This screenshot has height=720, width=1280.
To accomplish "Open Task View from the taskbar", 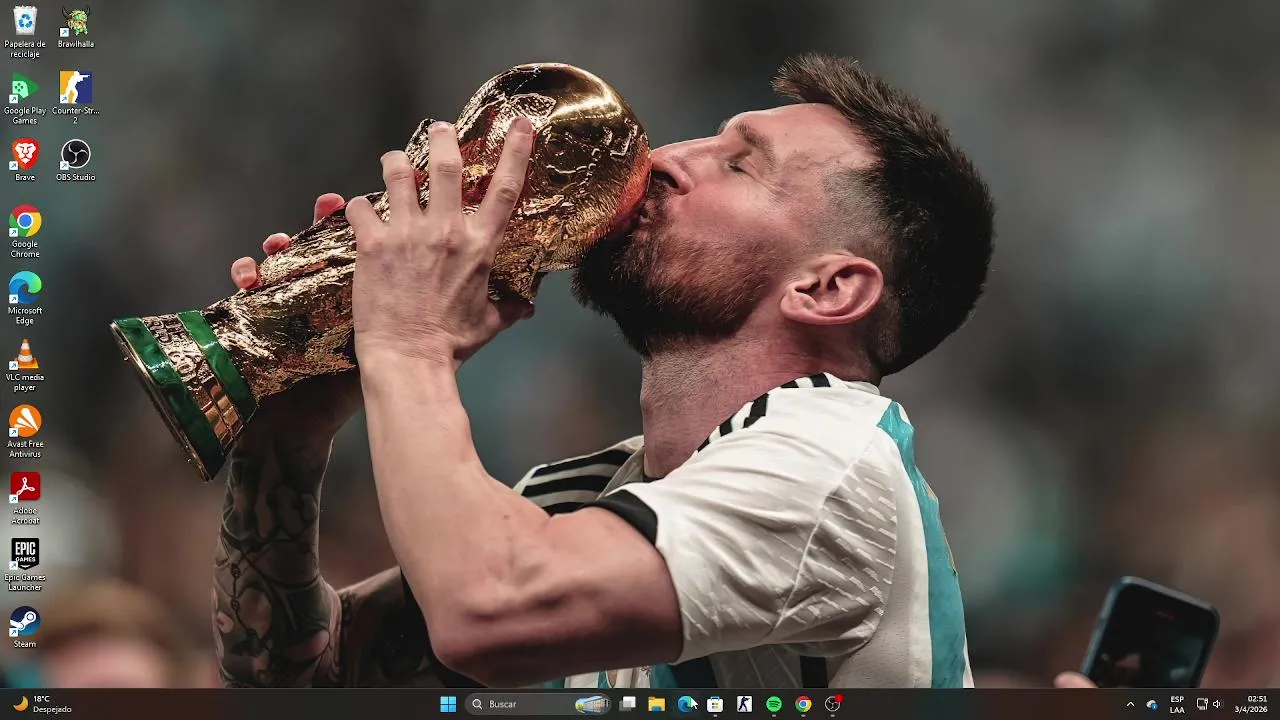I will click(628, 704).
